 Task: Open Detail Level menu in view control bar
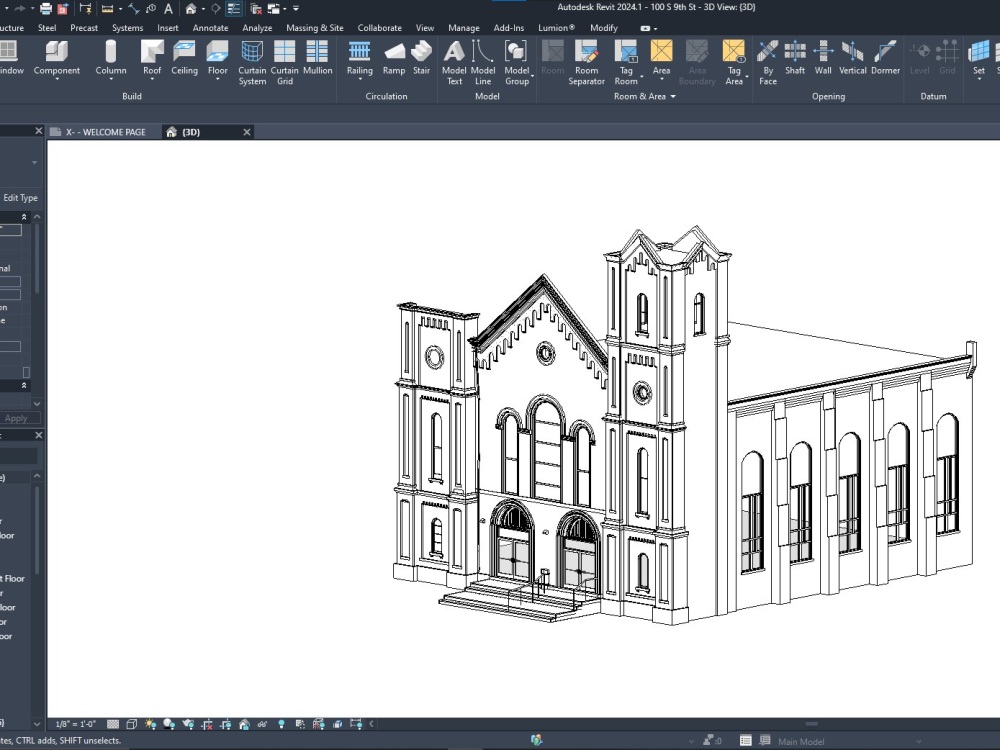point(113,724)
